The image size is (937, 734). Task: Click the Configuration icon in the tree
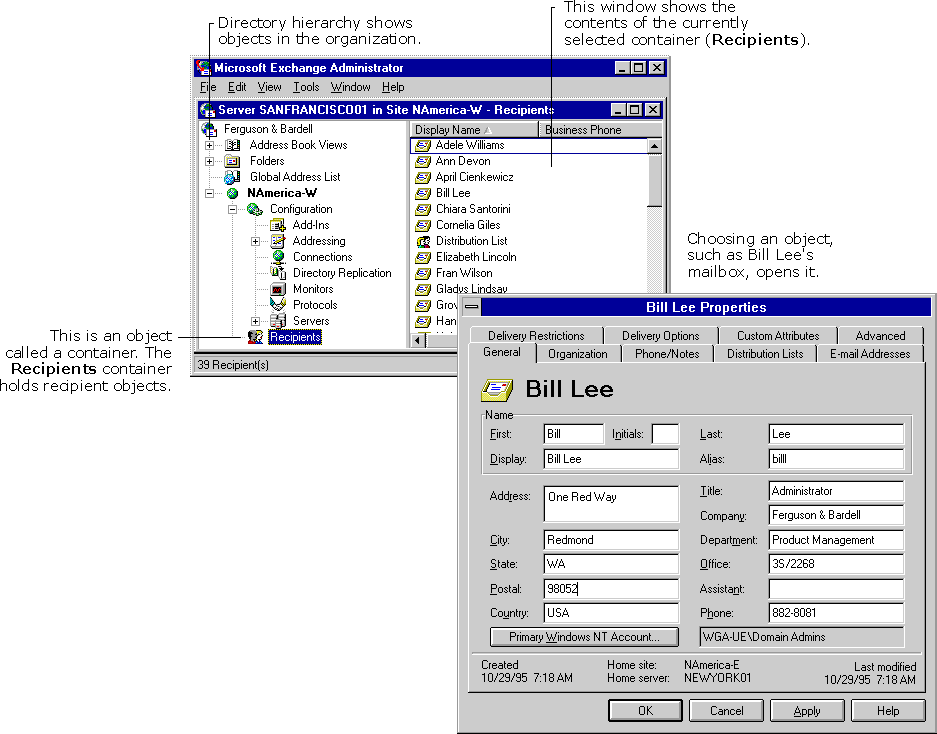255,209
